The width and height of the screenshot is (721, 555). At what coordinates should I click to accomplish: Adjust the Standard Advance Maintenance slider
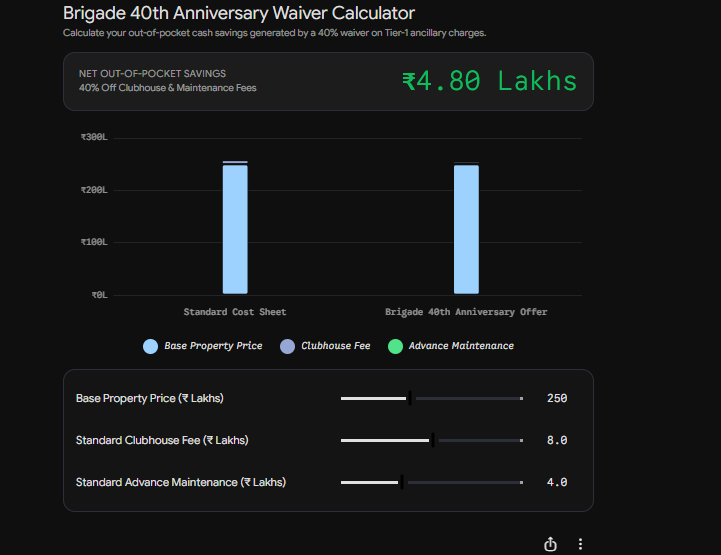pyautogui.click(x=432, y=482)
